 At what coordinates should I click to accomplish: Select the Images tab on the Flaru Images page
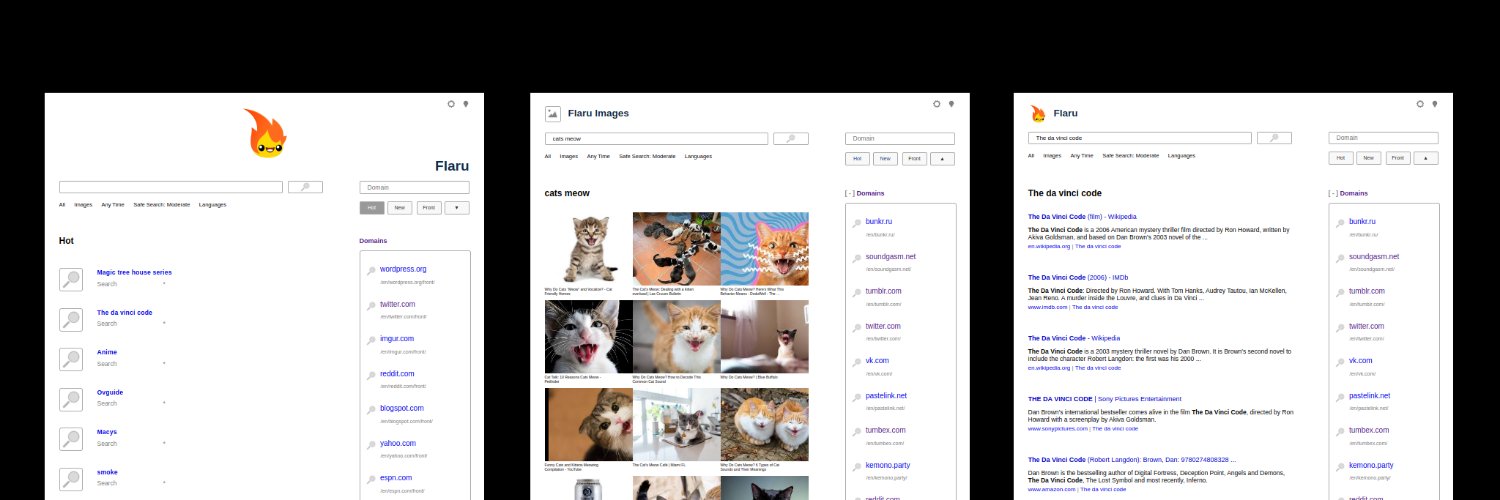click(569, 156)
